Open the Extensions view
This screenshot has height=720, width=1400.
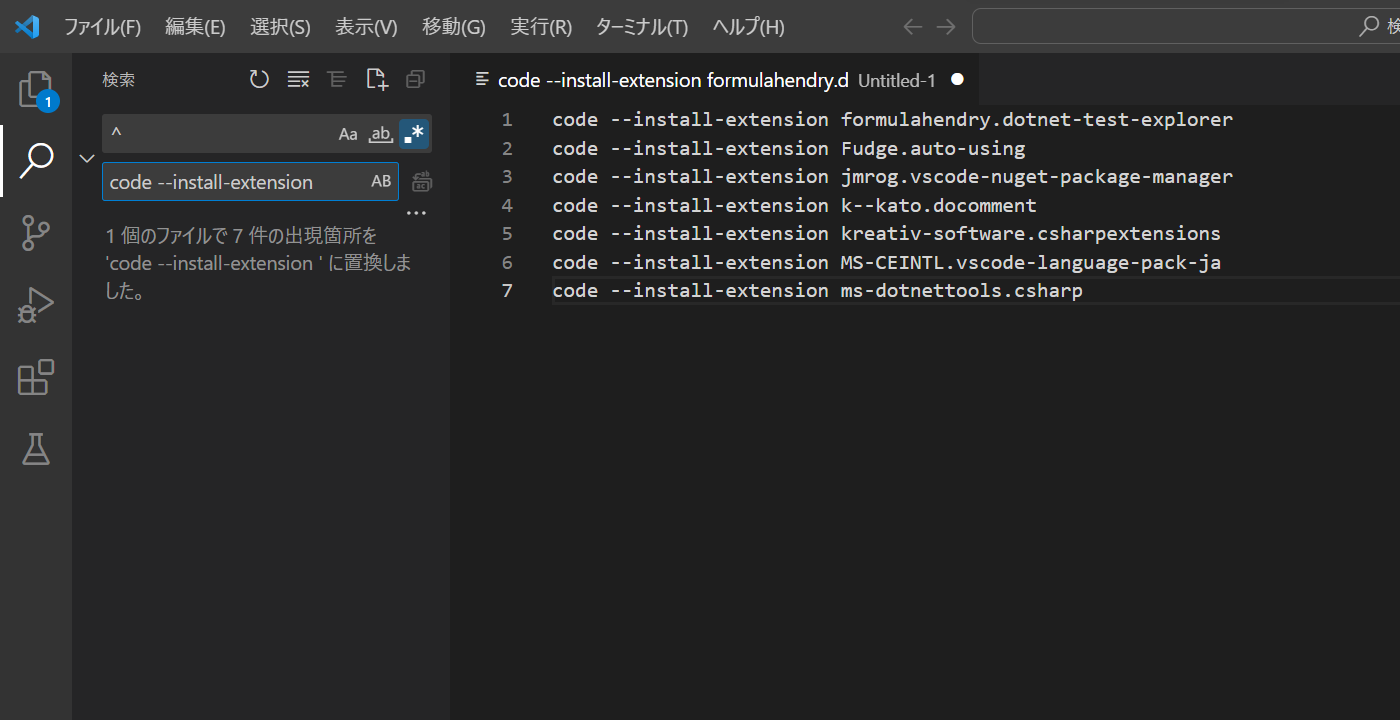pyautogui.click(x=35, y=377)
